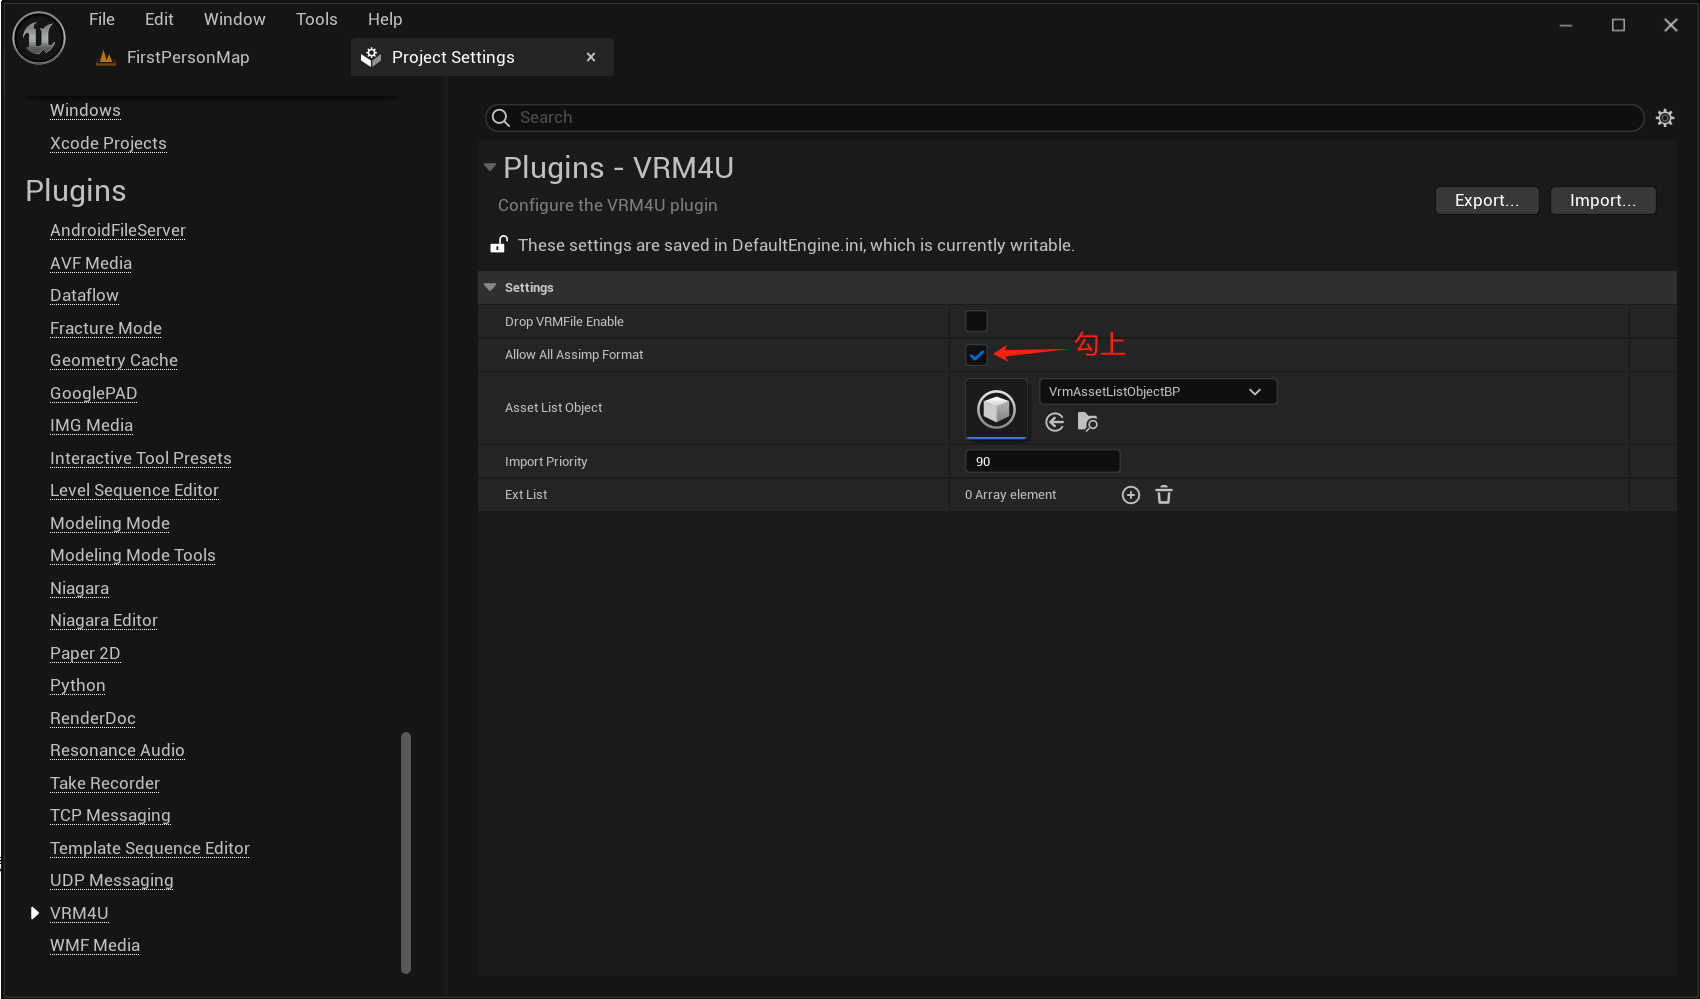Click the Export... button

(x=1487, y=200)
